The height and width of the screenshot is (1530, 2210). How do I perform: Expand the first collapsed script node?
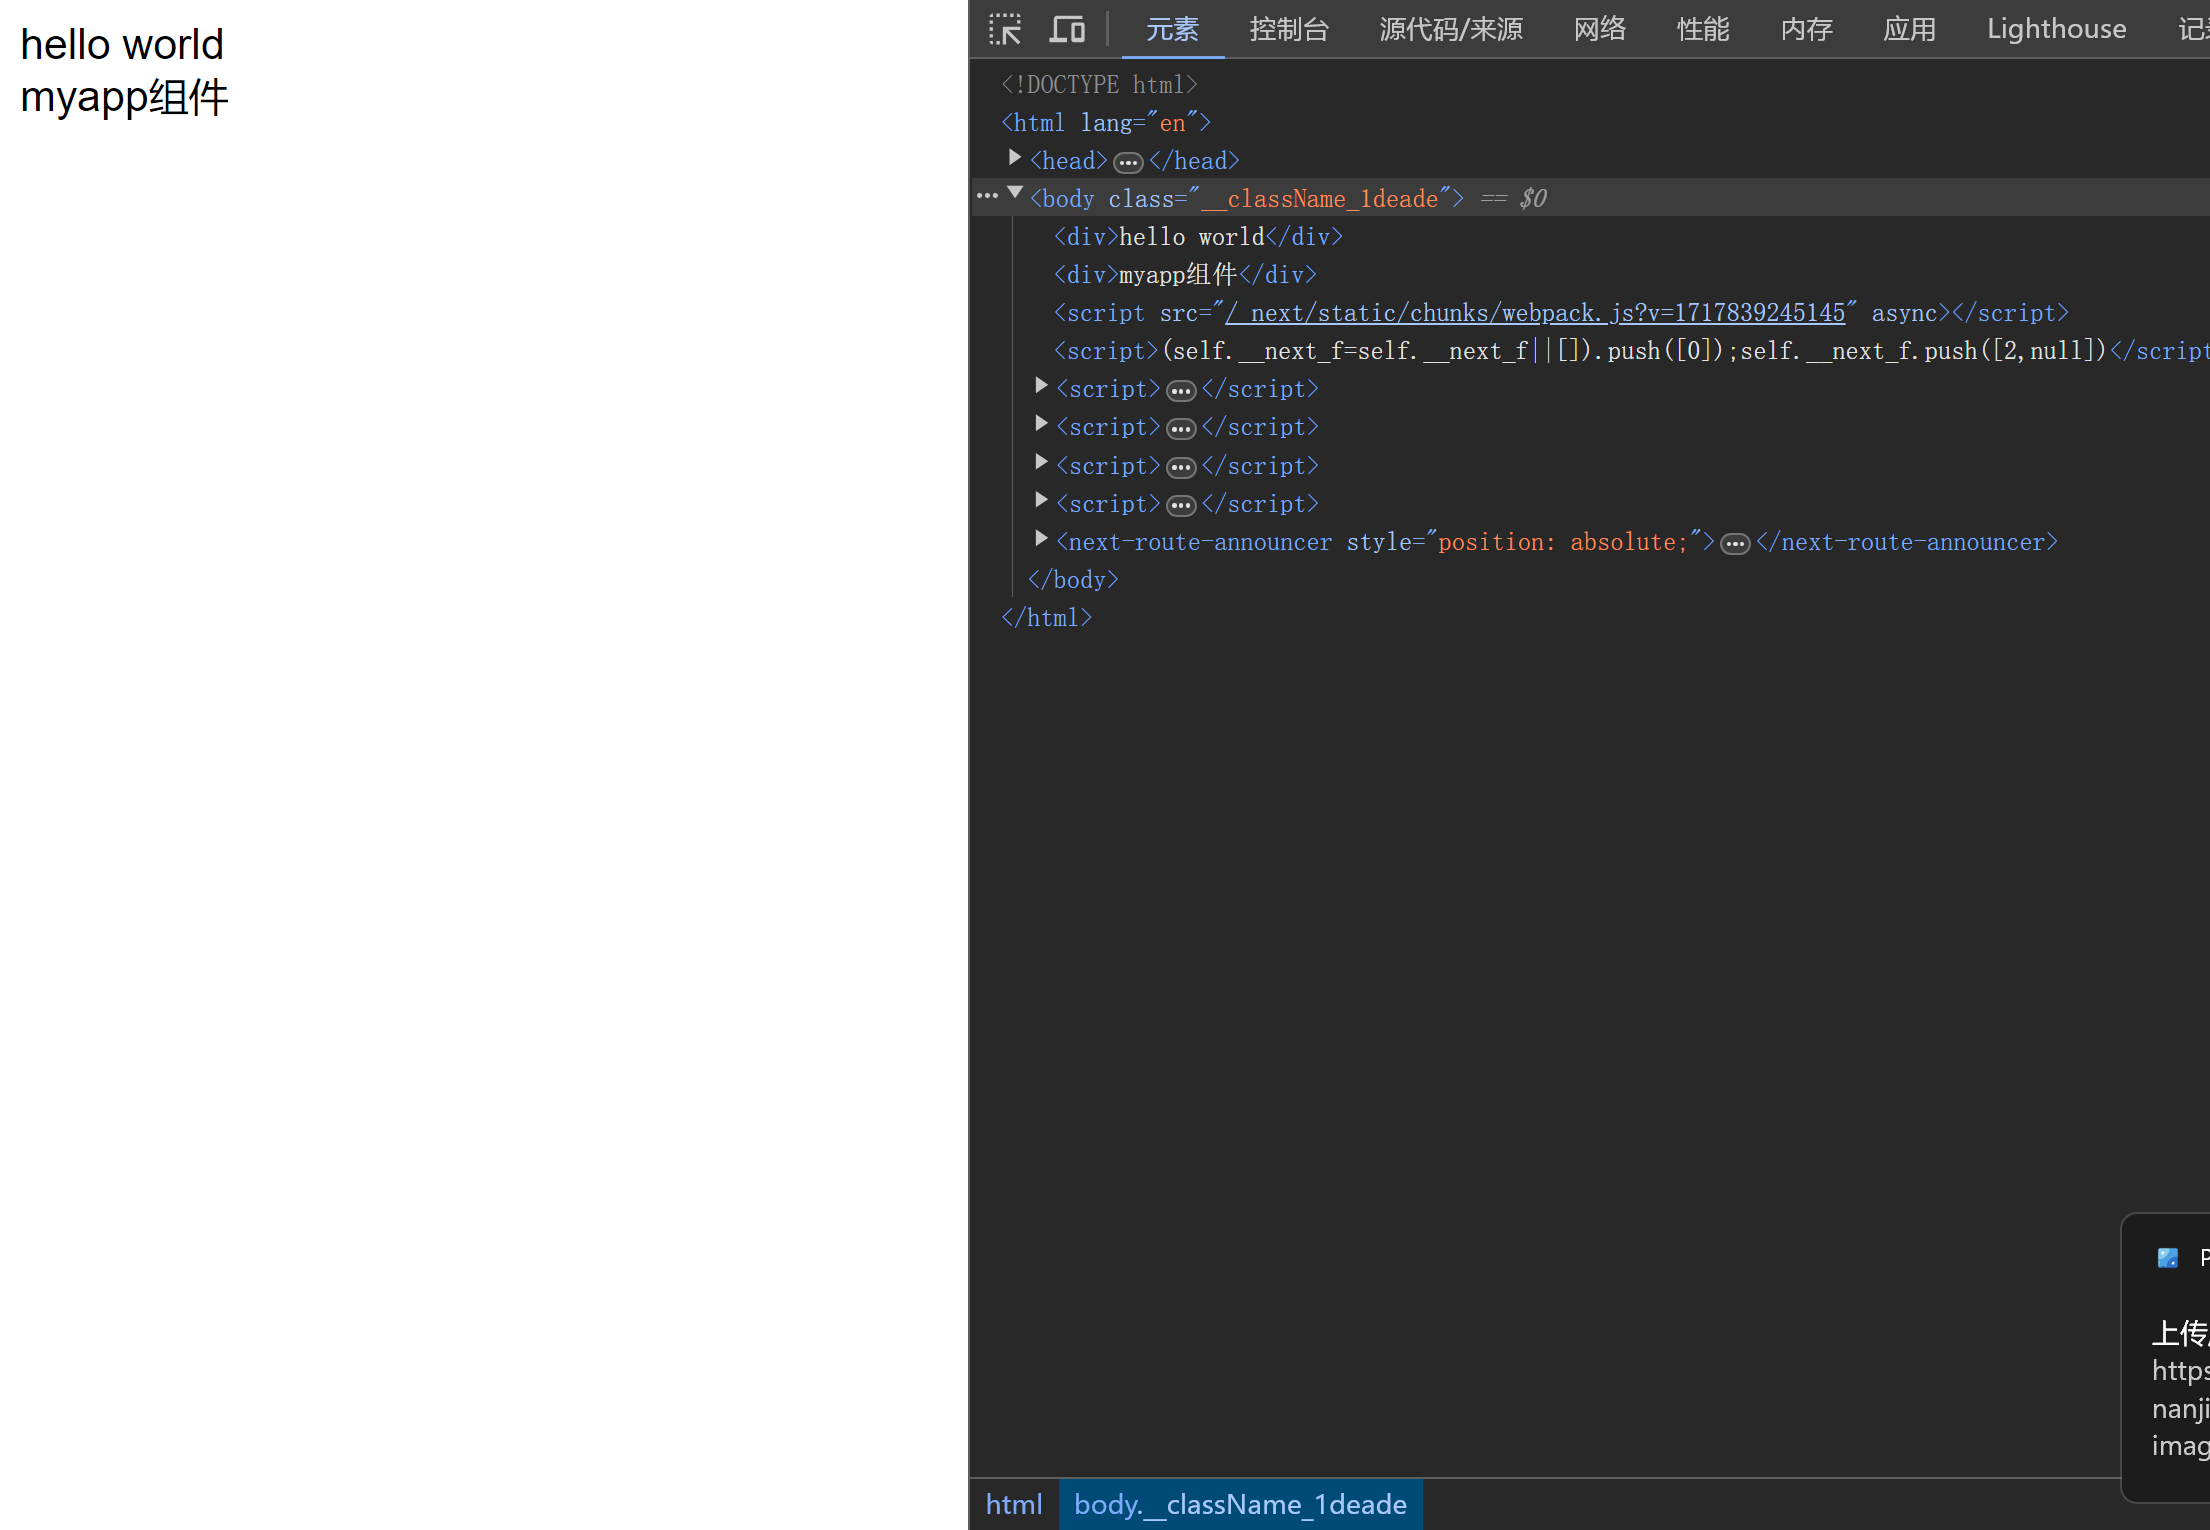(1041, 386)
